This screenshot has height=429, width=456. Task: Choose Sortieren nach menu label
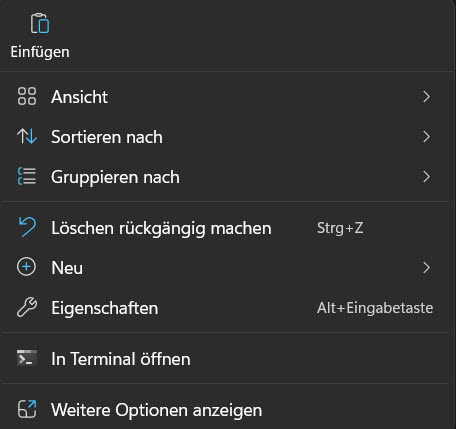(107, 137)
